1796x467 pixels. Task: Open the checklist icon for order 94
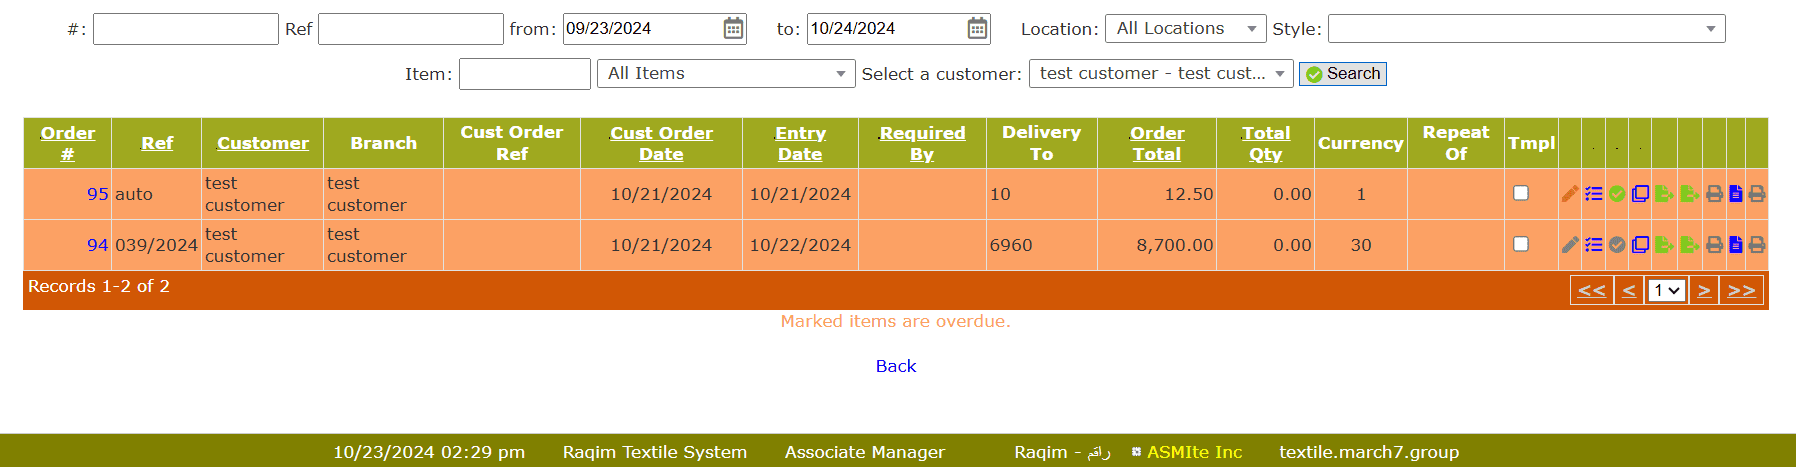pyautogui.click(x=1593, y=245)
